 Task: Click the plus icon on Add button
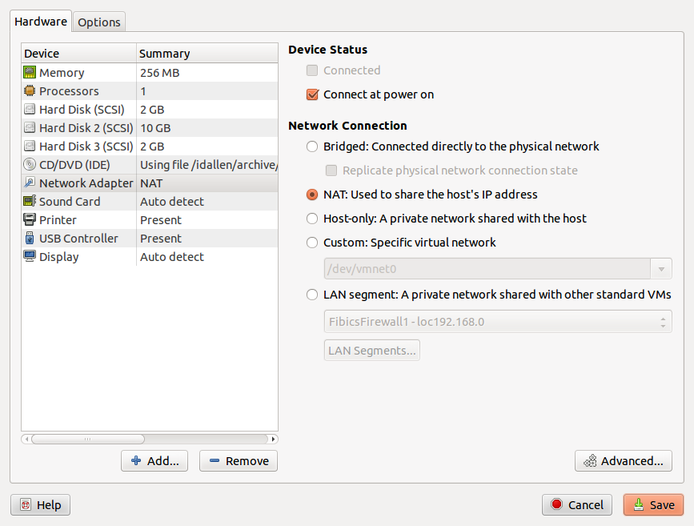click(x=136, y=461)
